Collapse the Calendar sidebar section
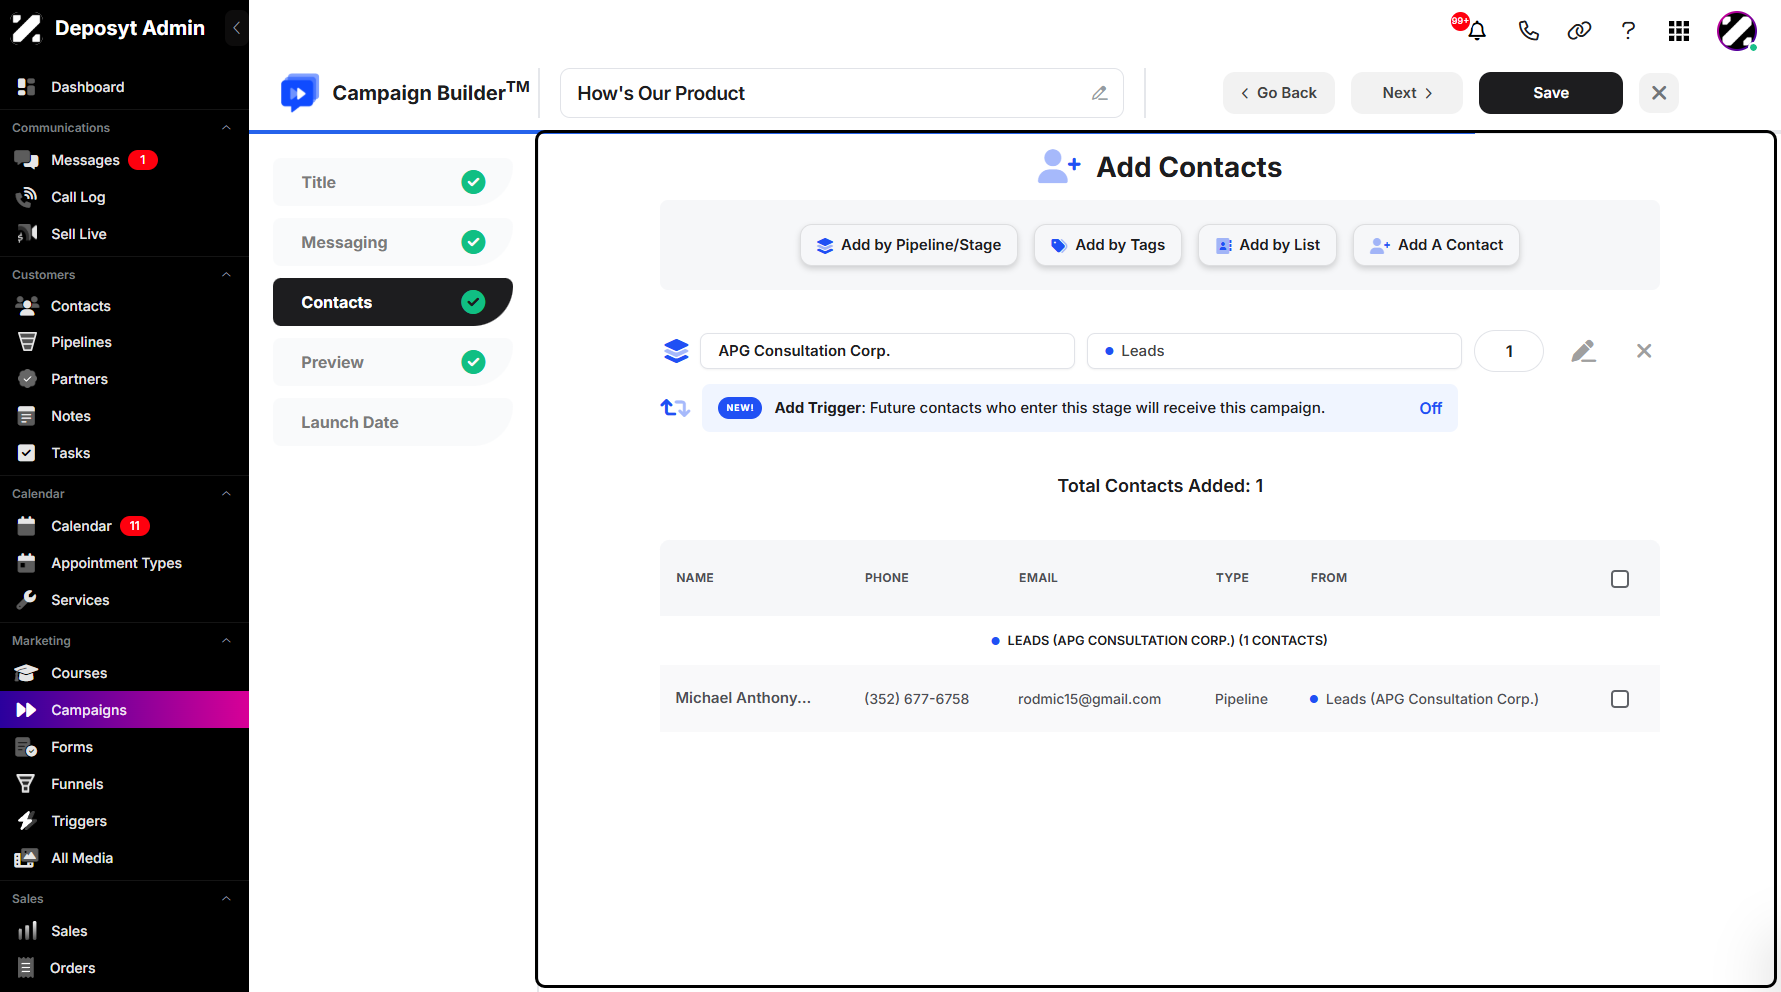 pyautogui.click(x=226, y=494)
